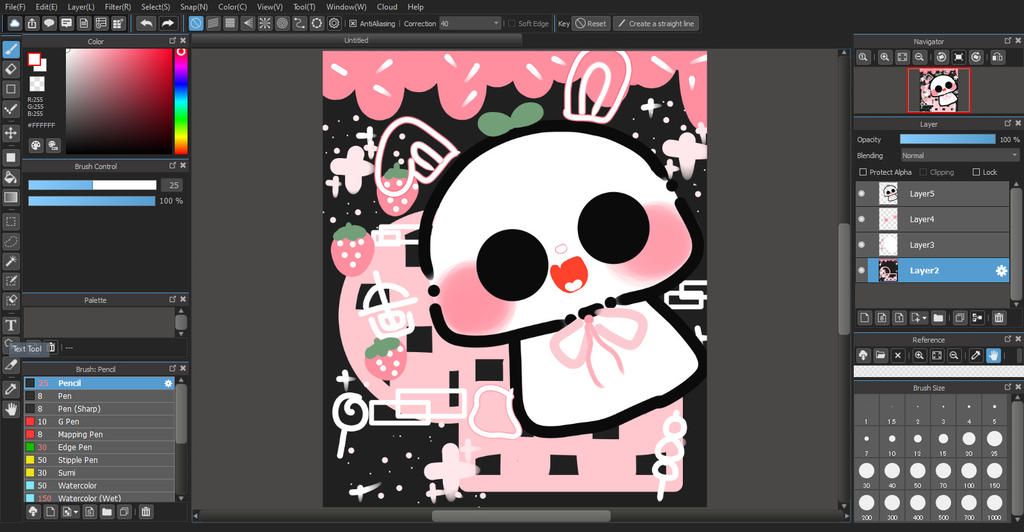Duplicate layer using the Layer panel icon
This screenshot has width=1024, height=532.
959,318
